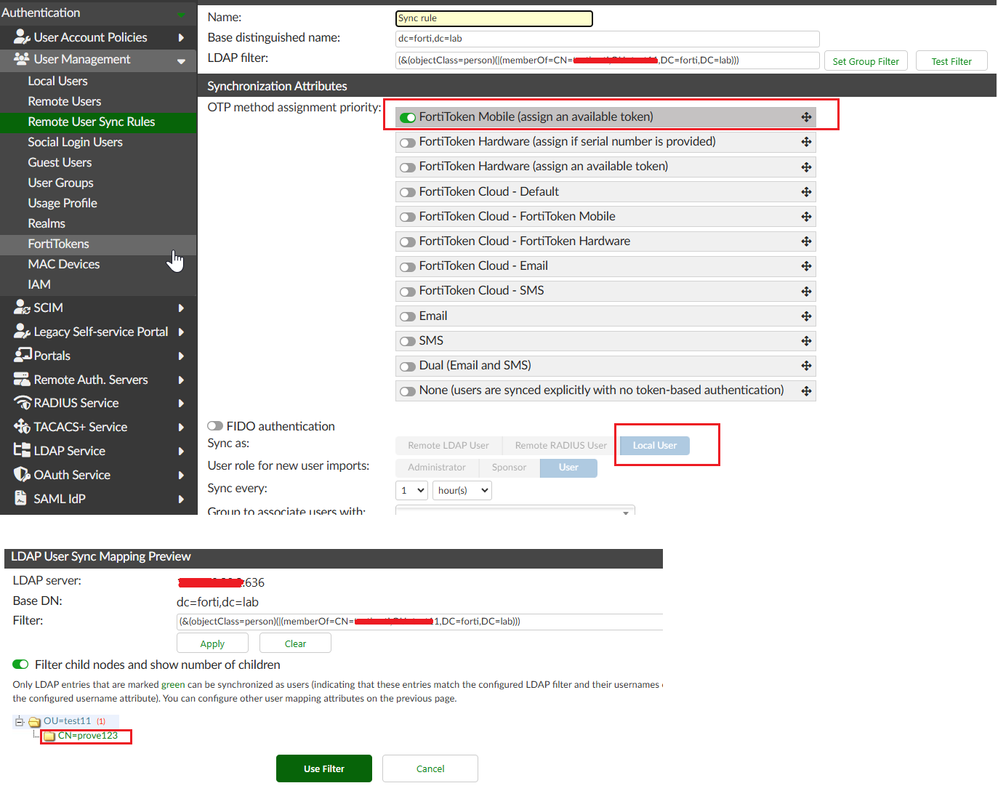Click the Cancel button in preview
Screen dimensions: 998x789
click(x=430, y=769)
